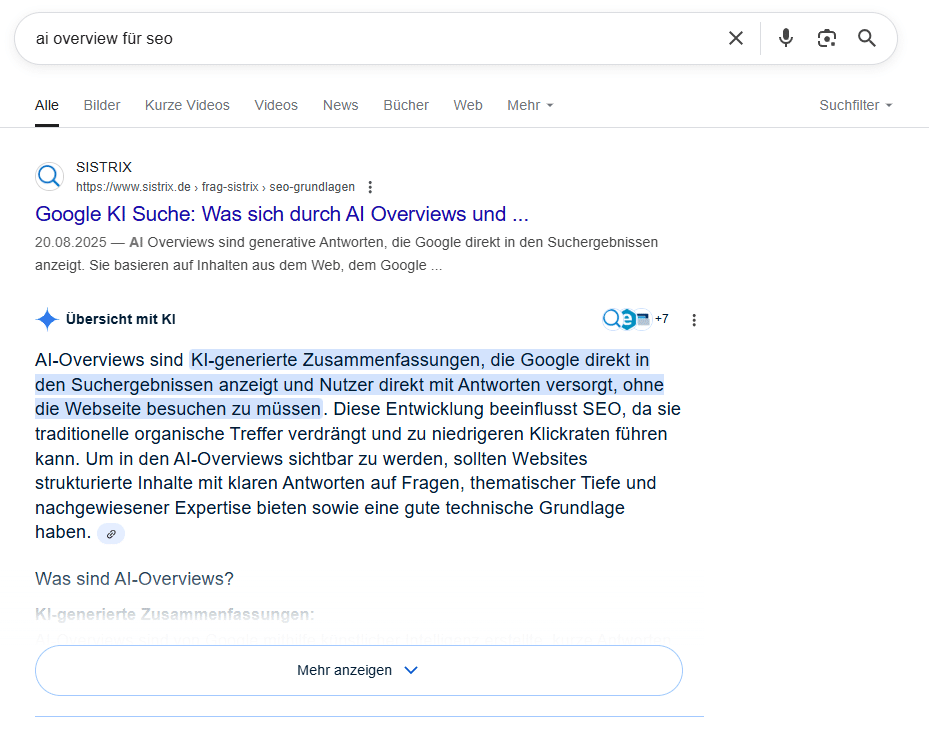Start voice search with microphone icon
929x740 pixels.
(x=786, y=38)
